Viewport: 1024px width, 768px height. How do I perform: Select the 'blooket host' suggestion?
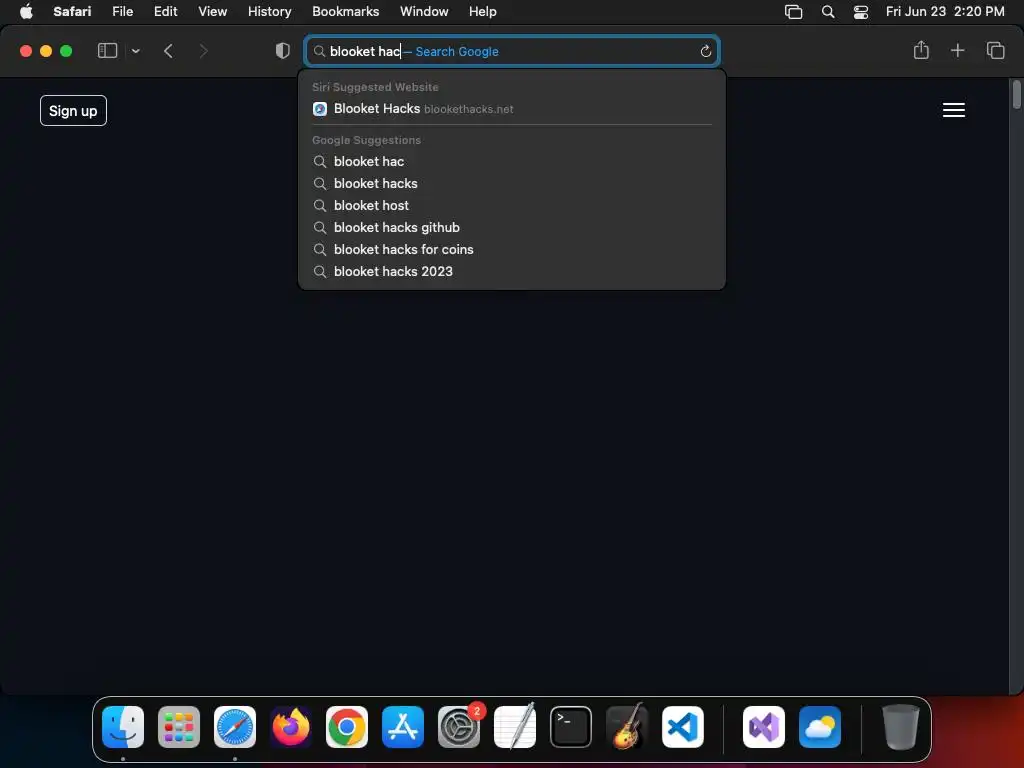coord(512,206)
